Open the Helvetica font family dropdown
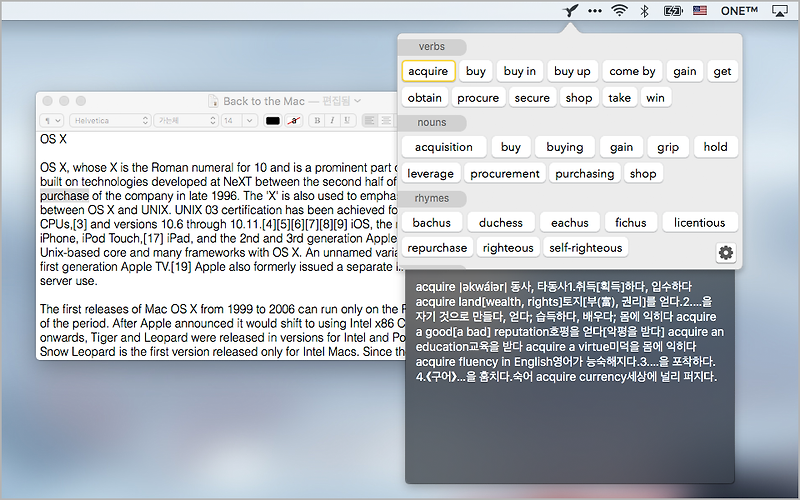Viewport: 800px width, 500px height. (110, 120)
